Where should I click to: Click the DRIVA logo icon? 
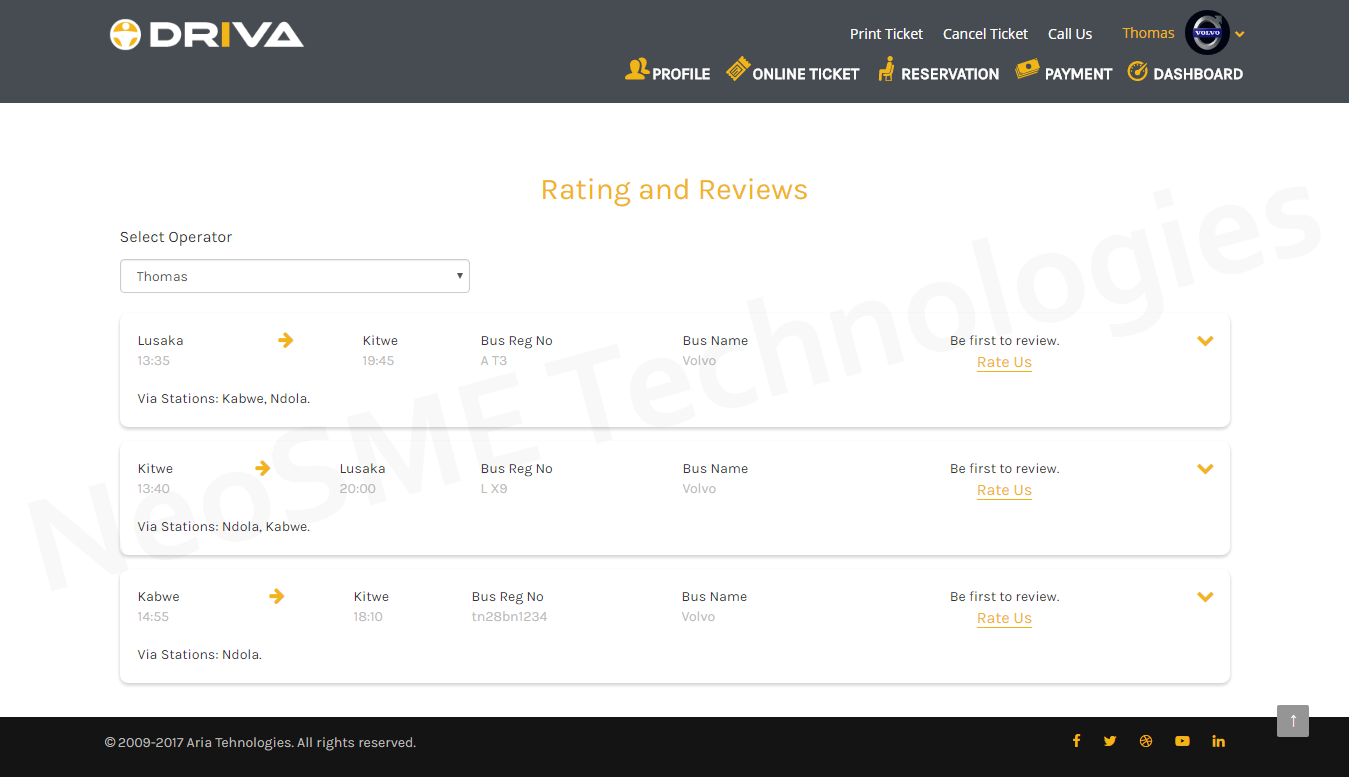click(x=124, y=33)
